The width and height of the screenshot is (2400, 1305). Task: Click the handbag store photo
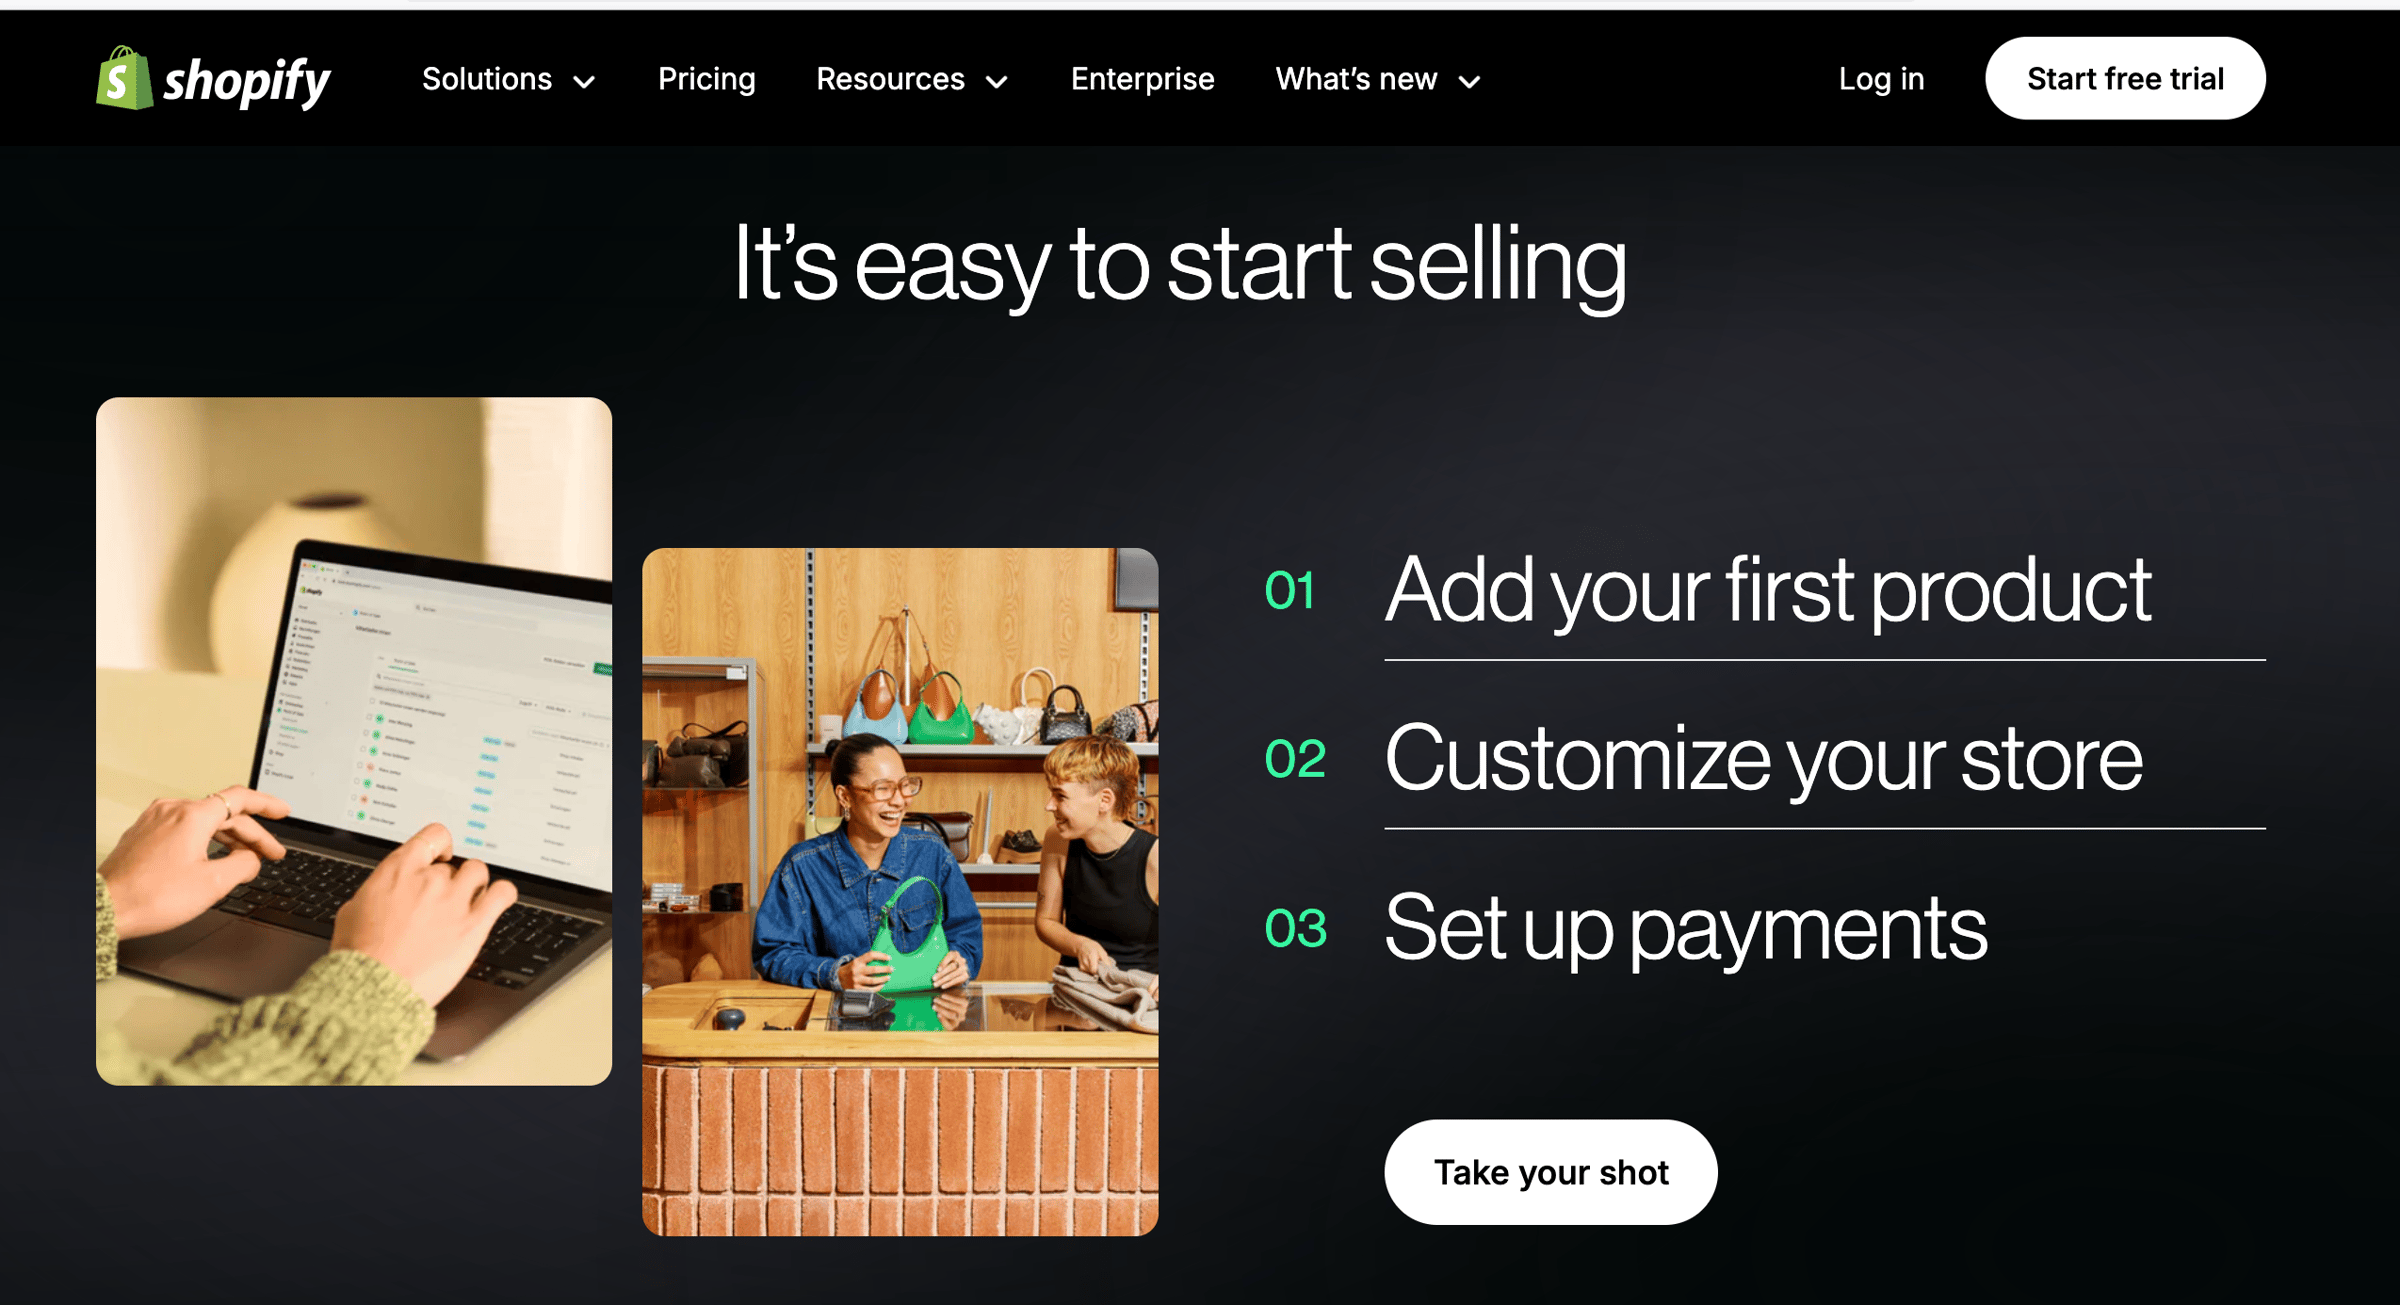[x=900, y=892]
